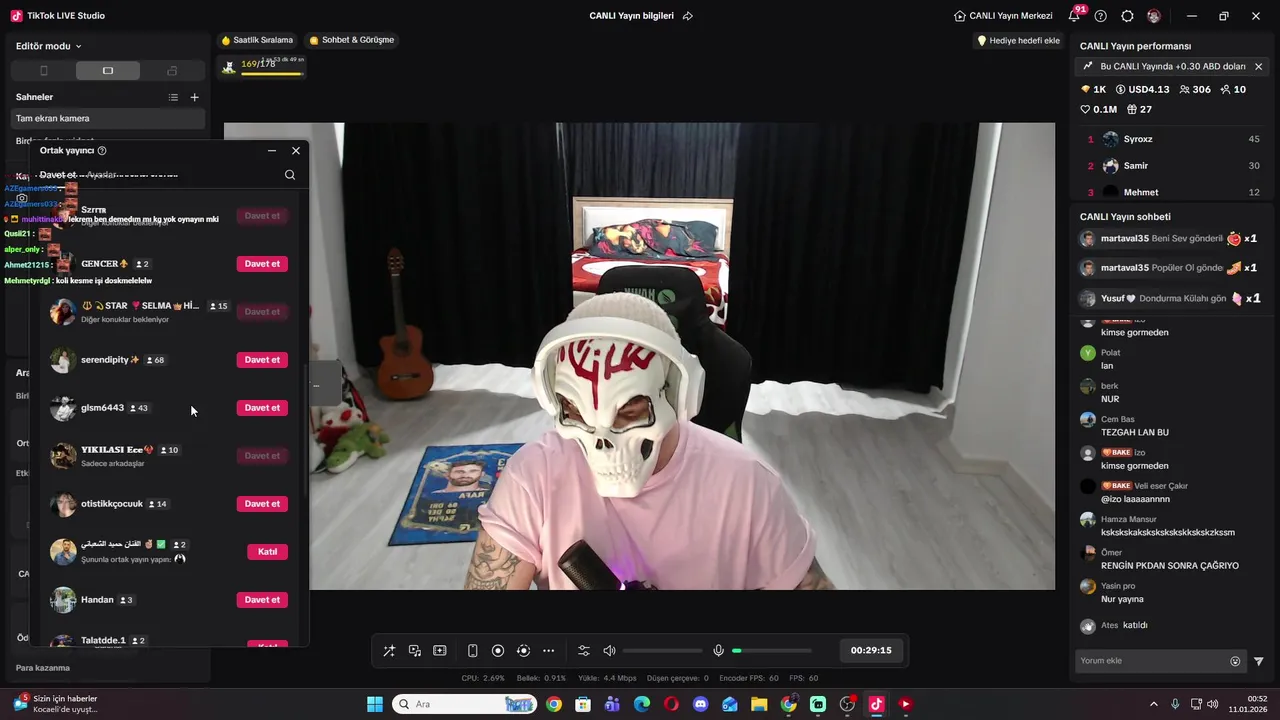Invite Handan with Davet et button

click(x=262, y=600)
